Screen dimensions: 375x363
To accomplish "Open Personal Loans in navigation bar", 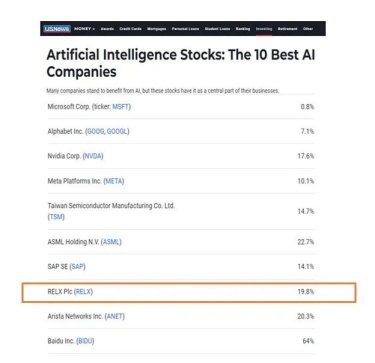I will (186, 29).
